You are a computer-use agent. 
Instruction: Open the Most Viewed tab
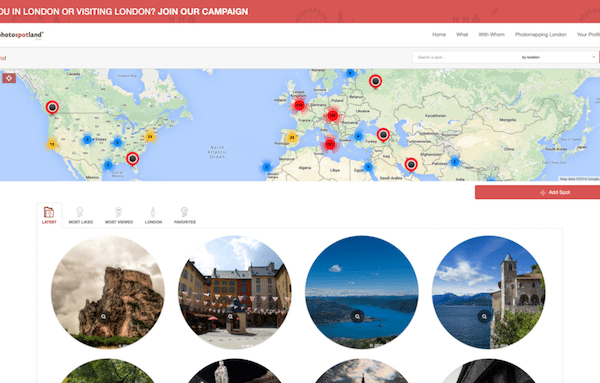tap(119, 216)
